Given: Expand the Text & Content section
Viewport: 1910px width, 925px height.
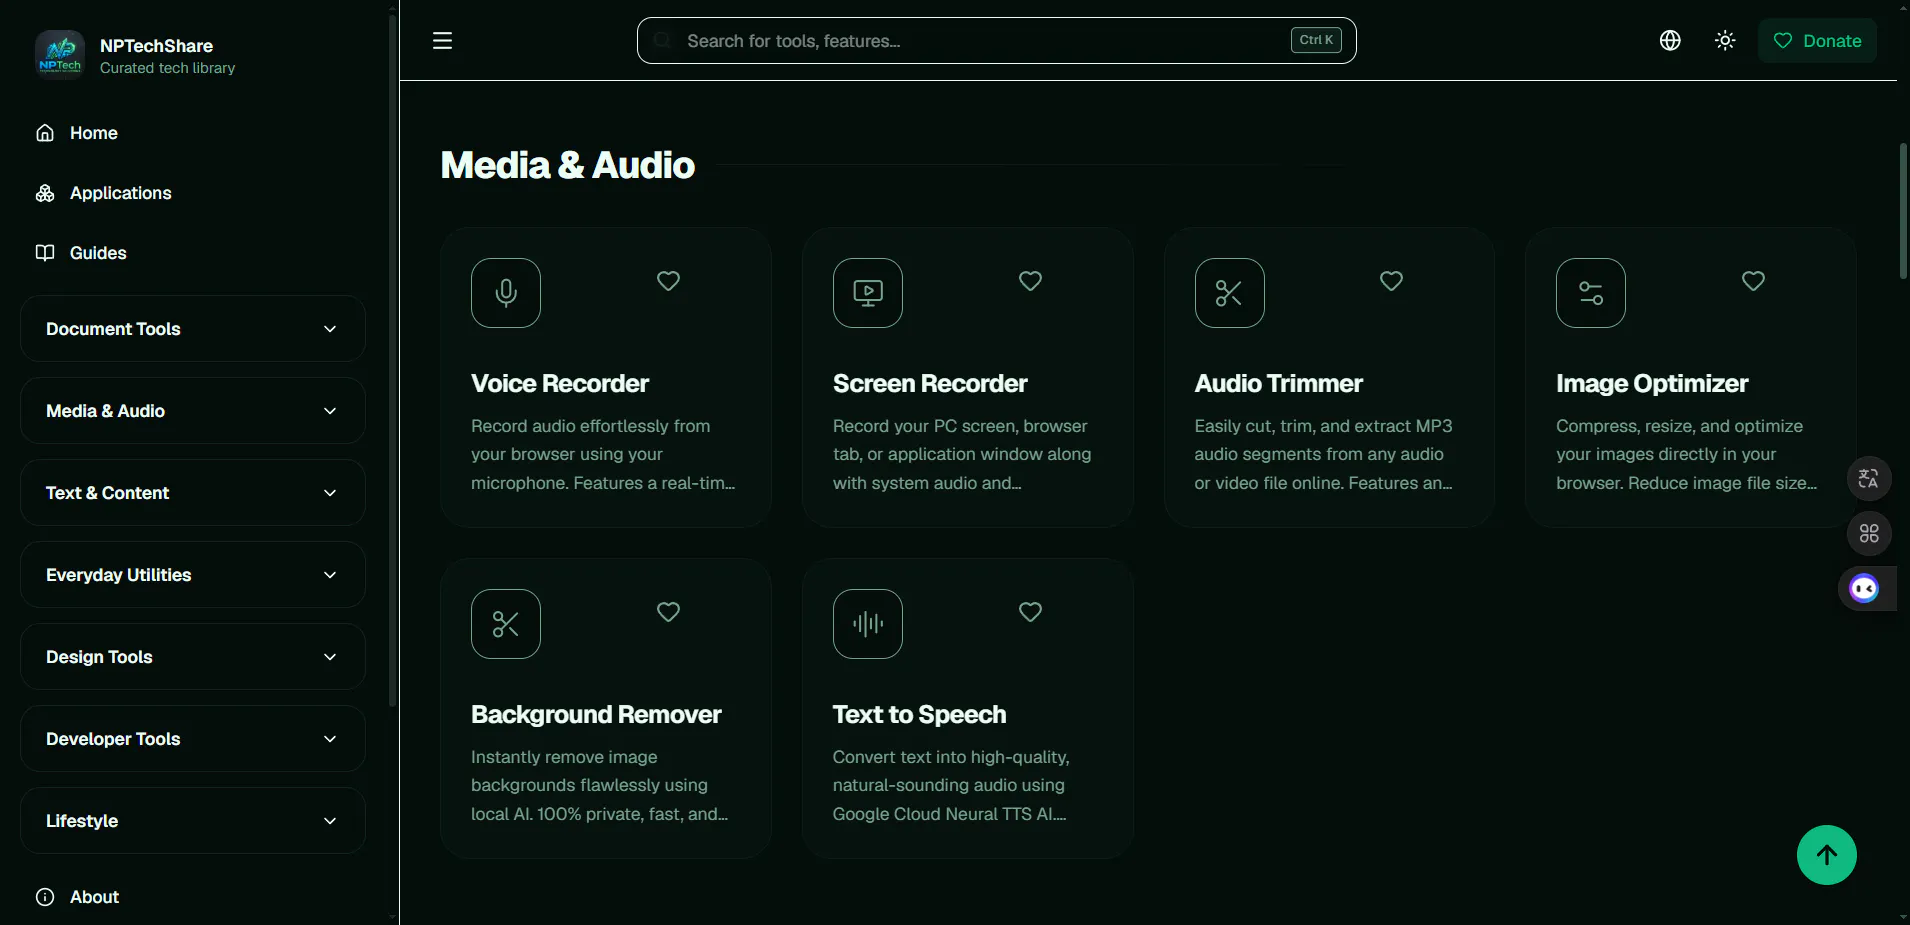Looking at the screenshot, I should point(192,493).
